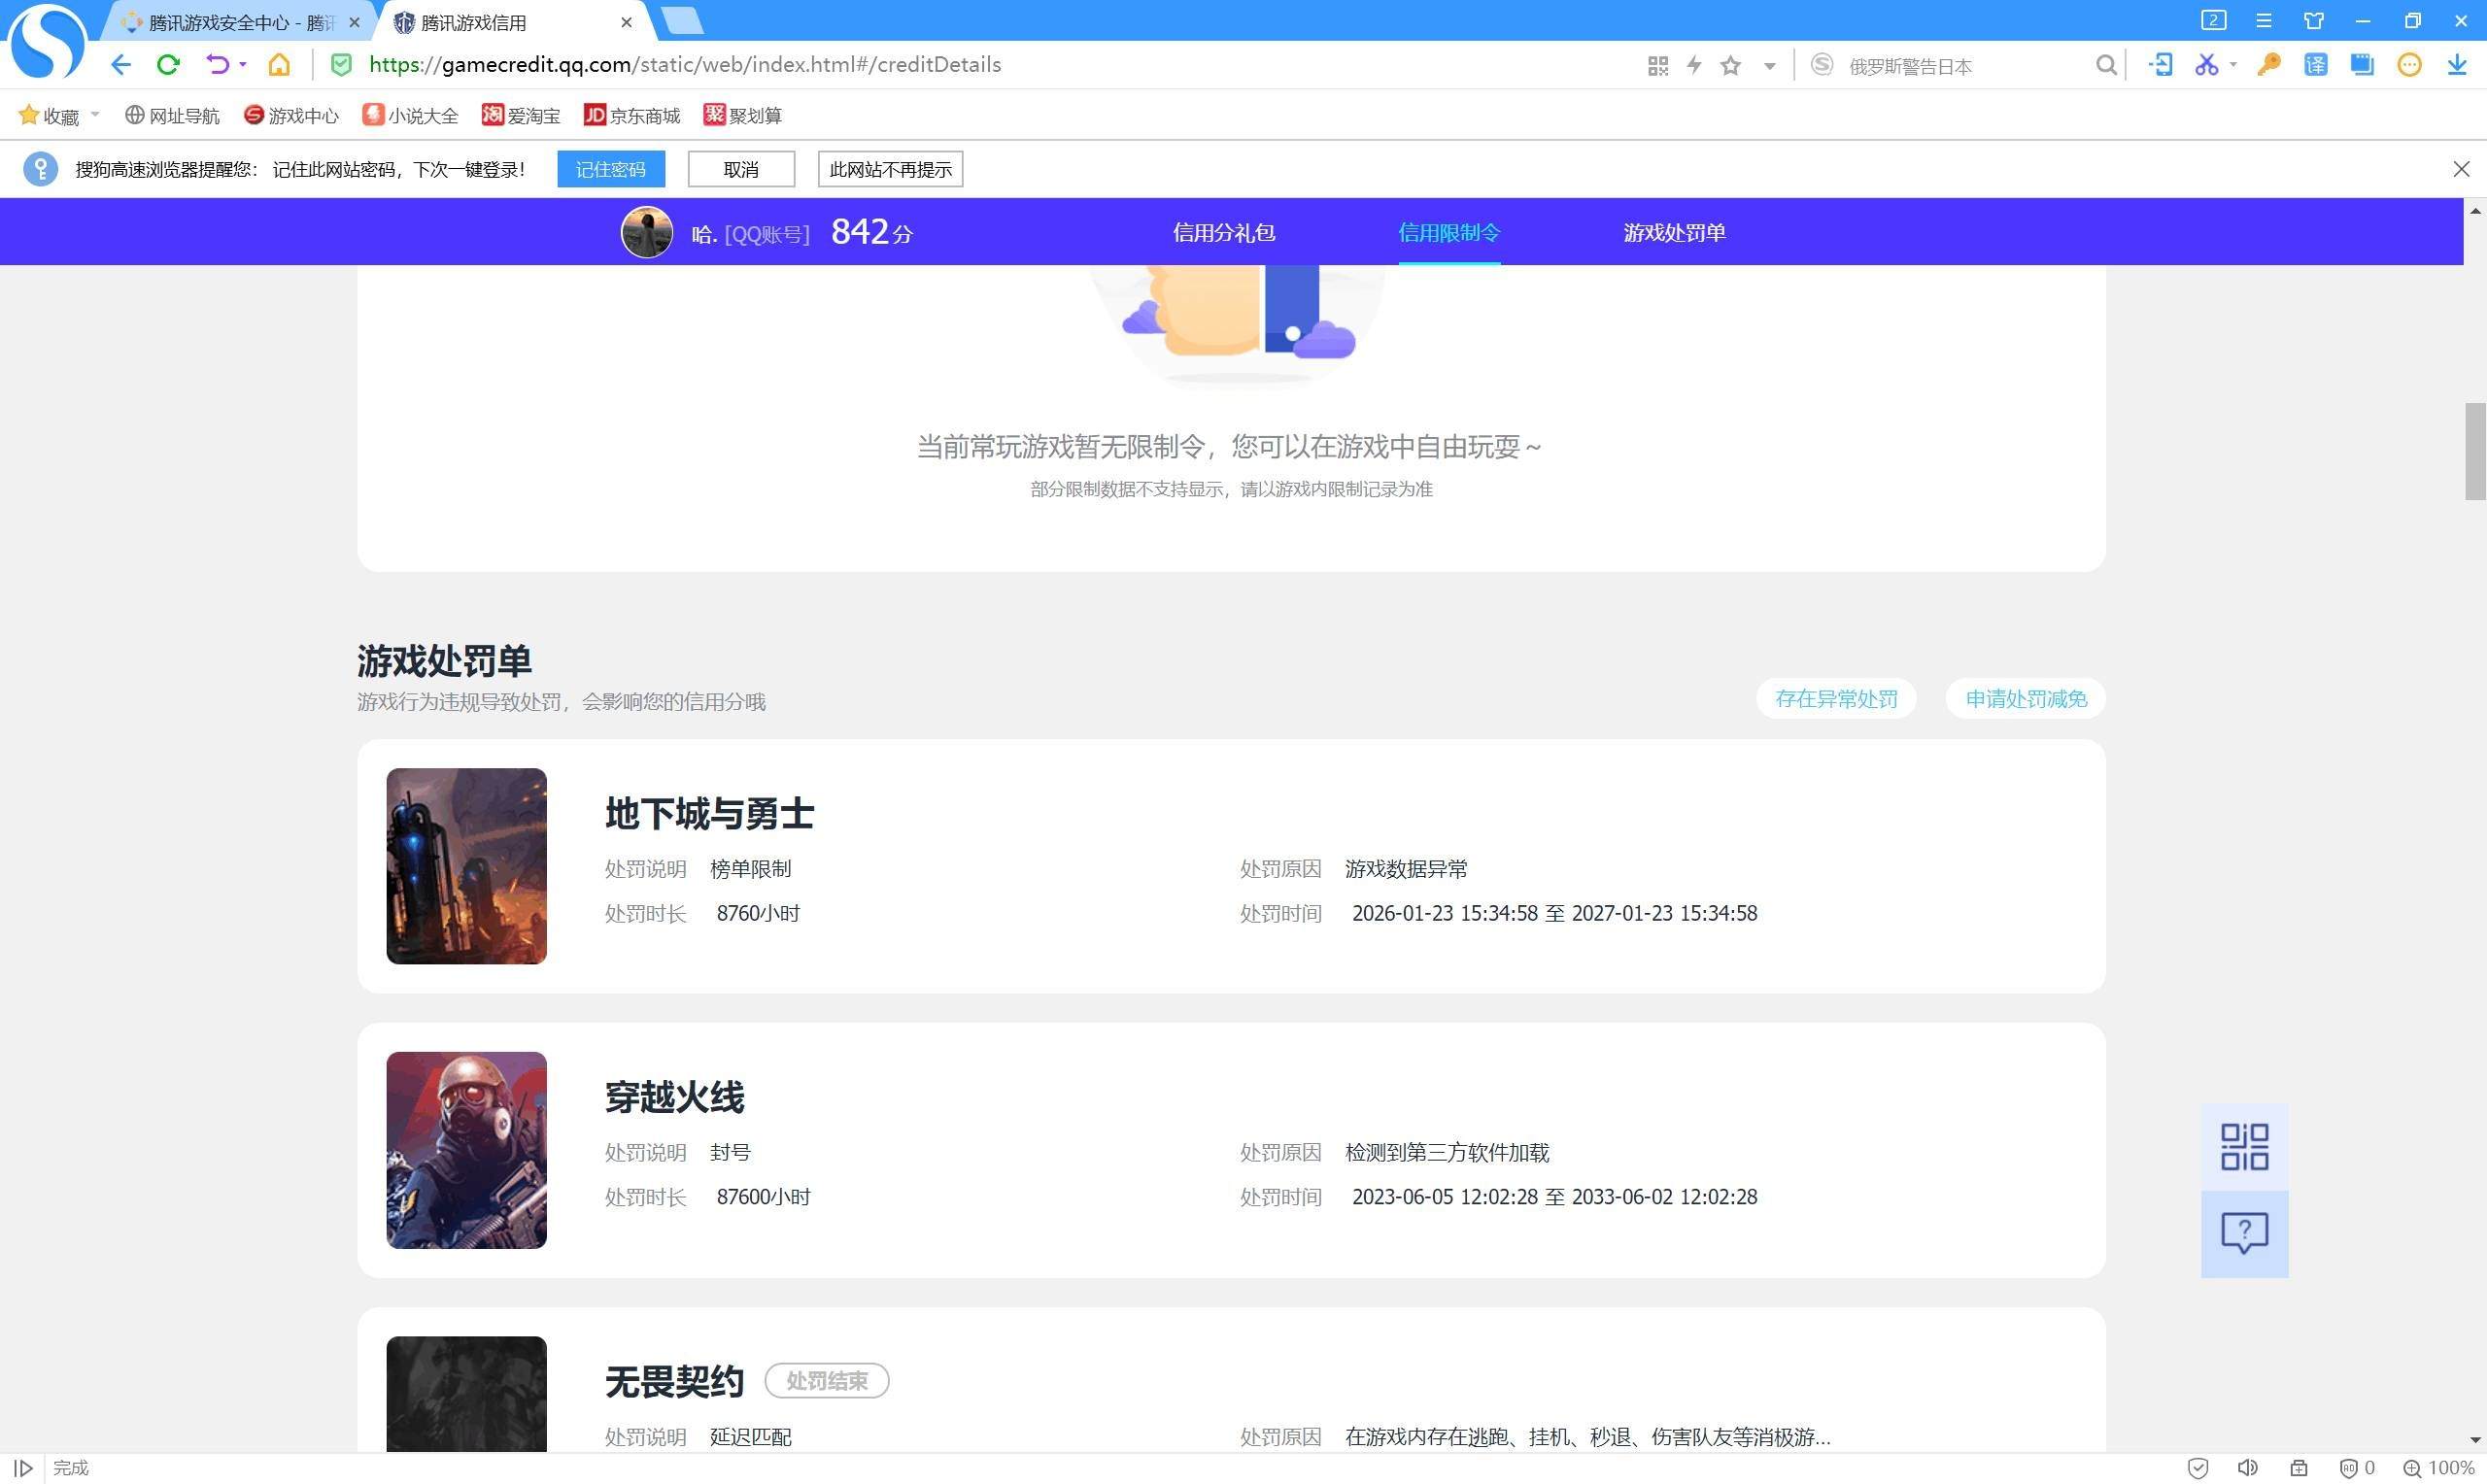Open the 游戏处罚单 nav item
The width and height of the screenshot is (2487, 1484).
tap(1675, 233)
